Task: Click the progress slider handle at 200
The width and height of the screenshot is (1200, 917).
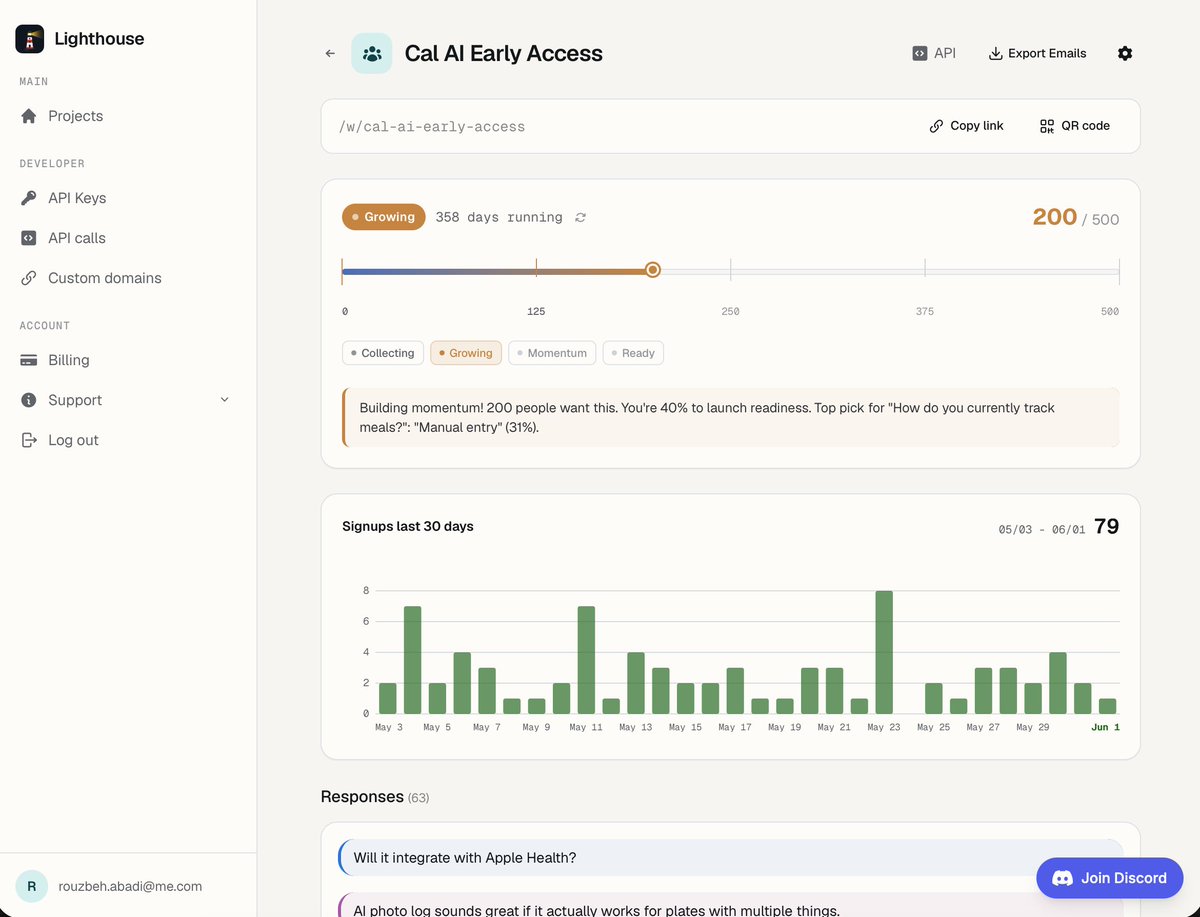Action: point(653,269)
